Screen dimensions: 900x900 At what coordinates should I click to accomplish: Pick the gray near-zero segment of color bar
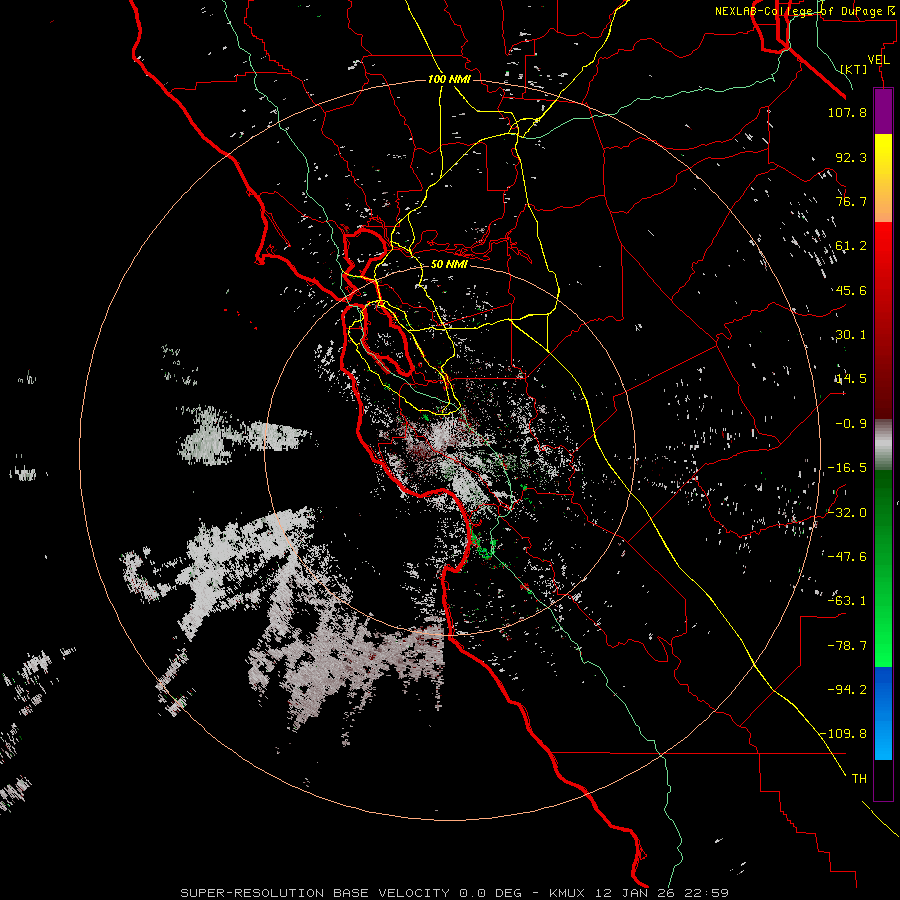(883, 445)
